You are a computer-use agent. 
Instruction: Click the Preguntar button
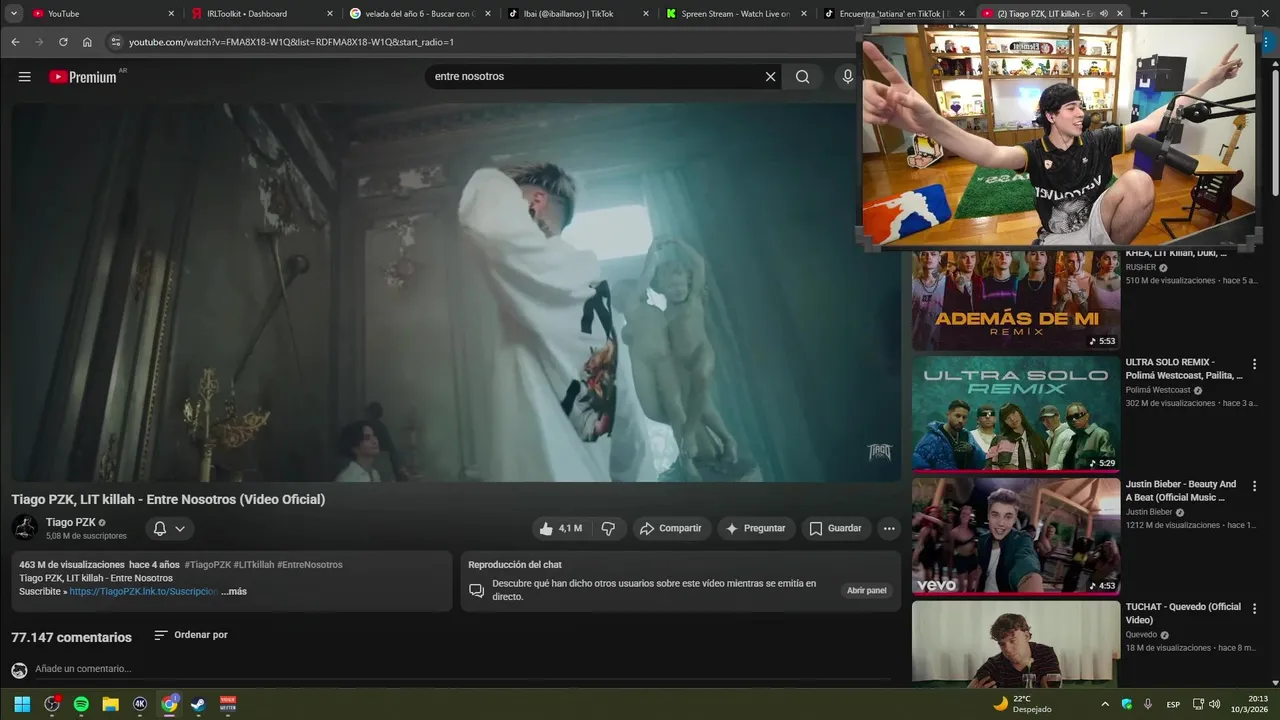pos(755,528)
